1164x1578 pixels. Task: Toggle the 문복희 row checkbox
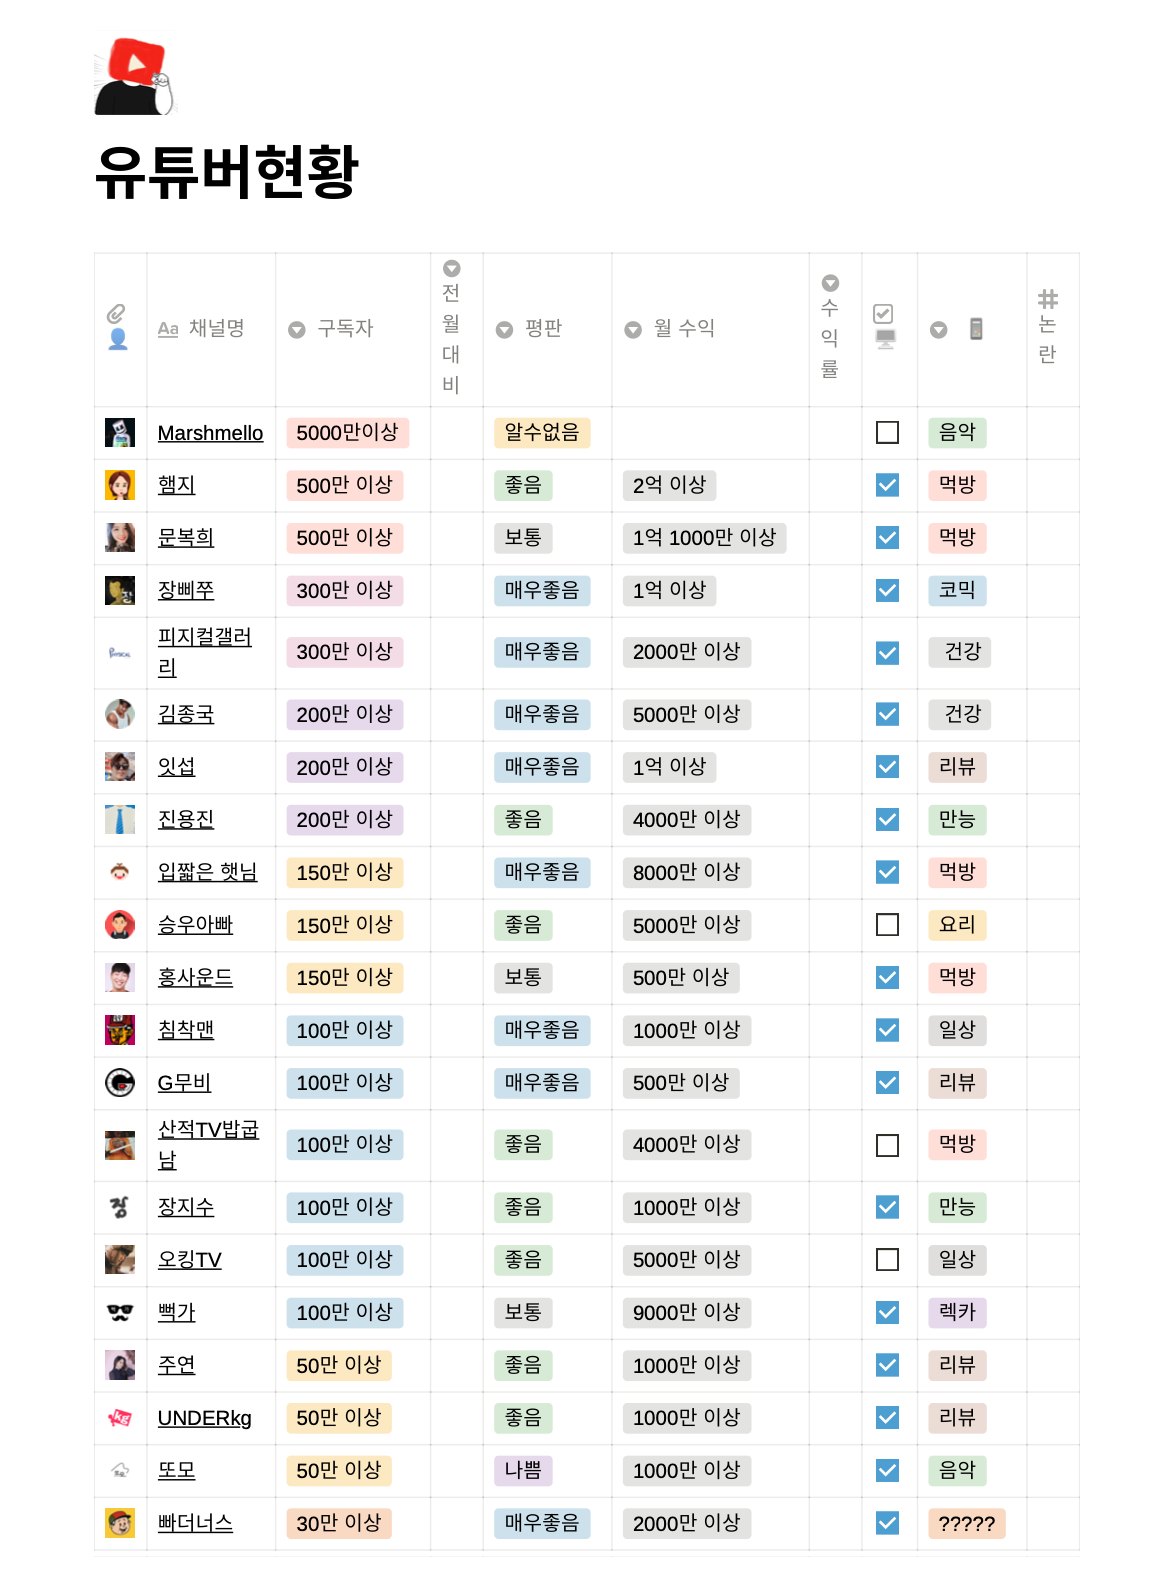pyautogui.click(x=887, y=538)
